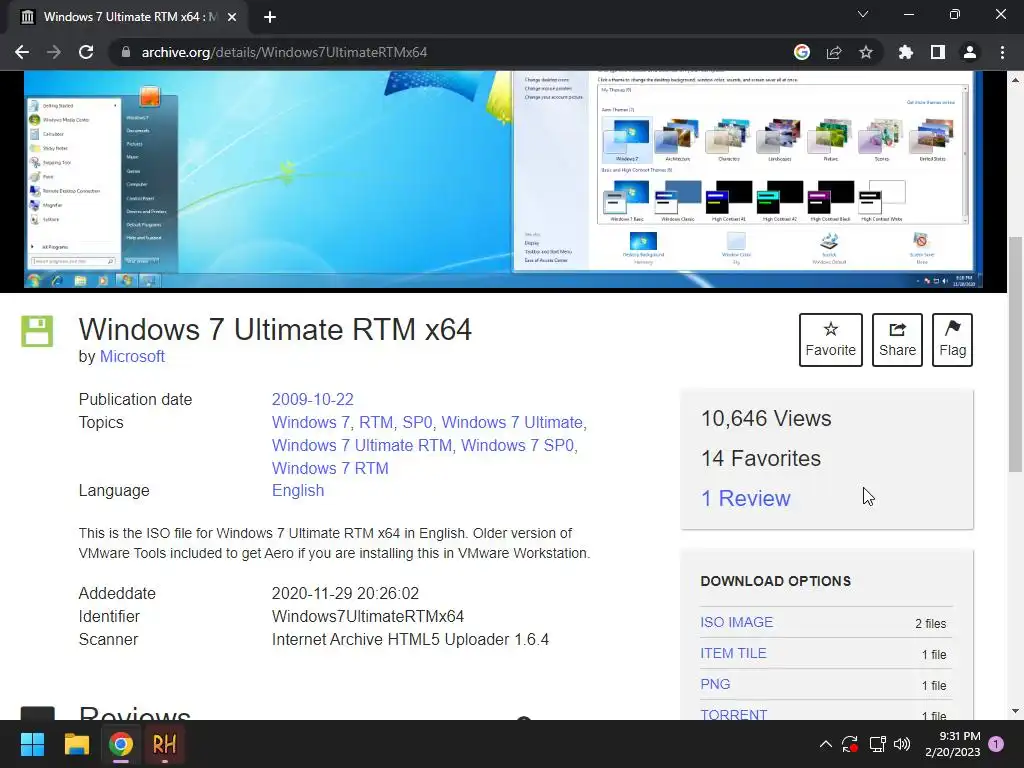The width and height of the screenshot is (1024, 768).
Task: Favorite this item
Action: pos(831,340)
